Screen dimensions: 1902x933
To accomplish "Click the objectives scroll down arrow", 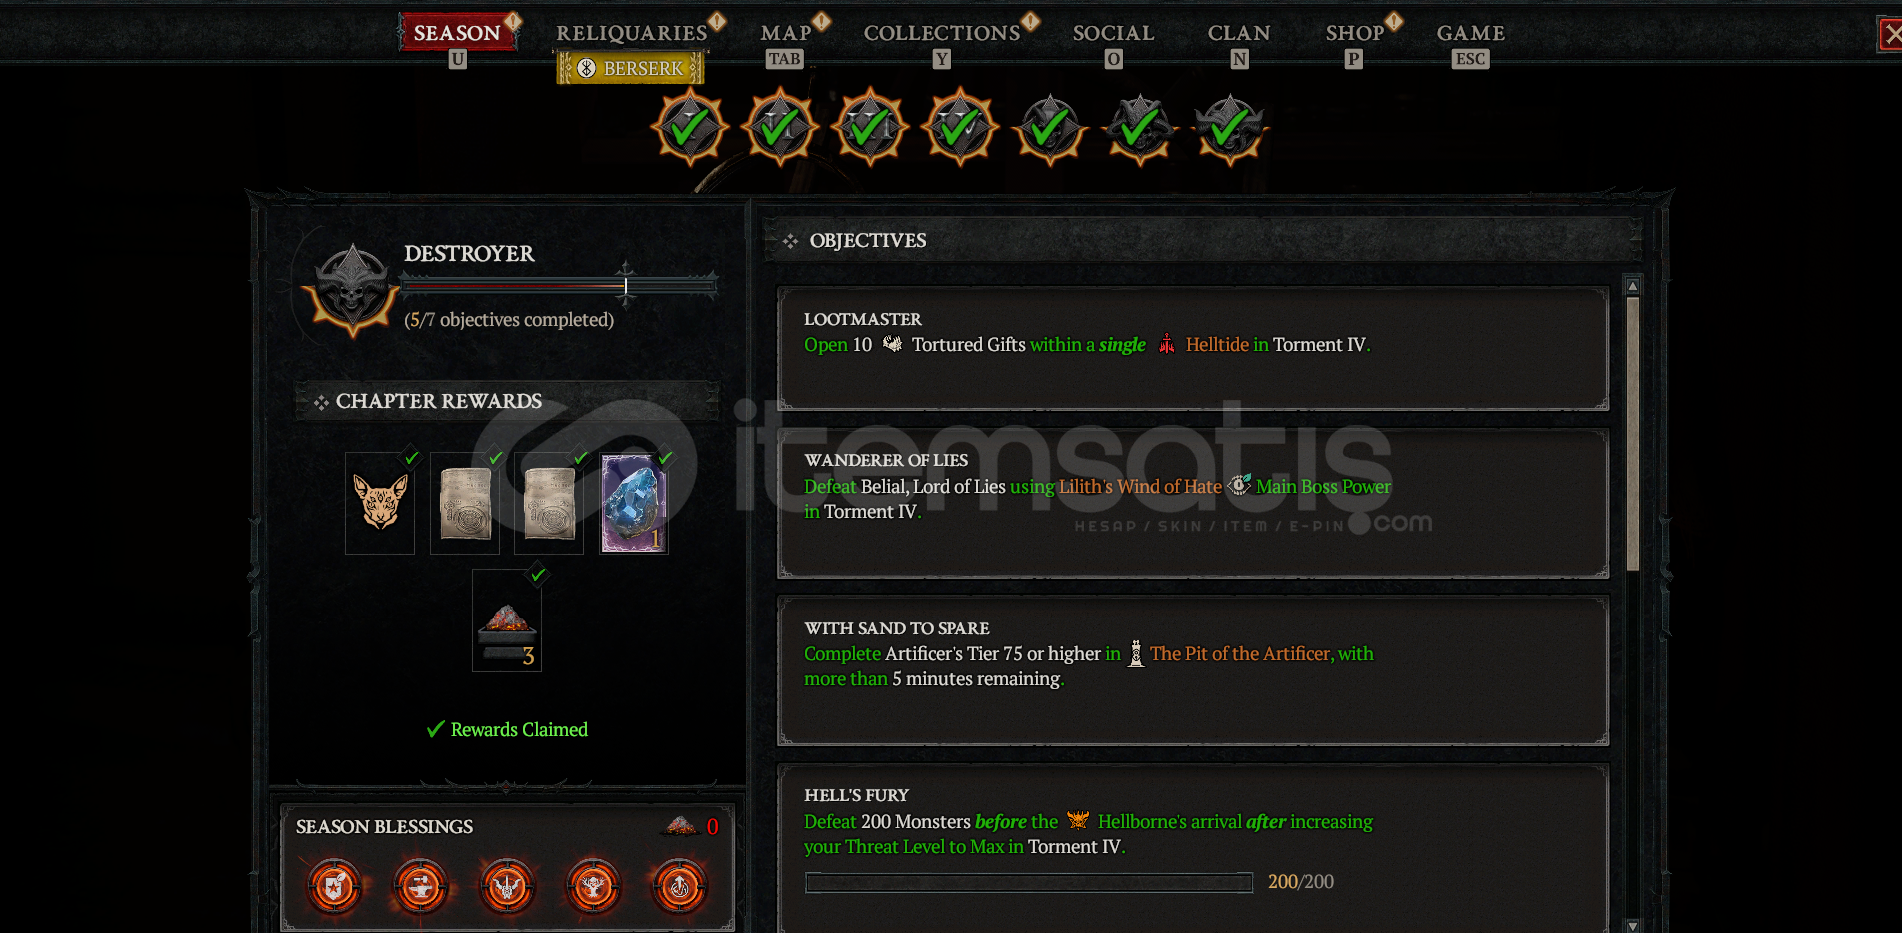I will tap(1633, 926).
